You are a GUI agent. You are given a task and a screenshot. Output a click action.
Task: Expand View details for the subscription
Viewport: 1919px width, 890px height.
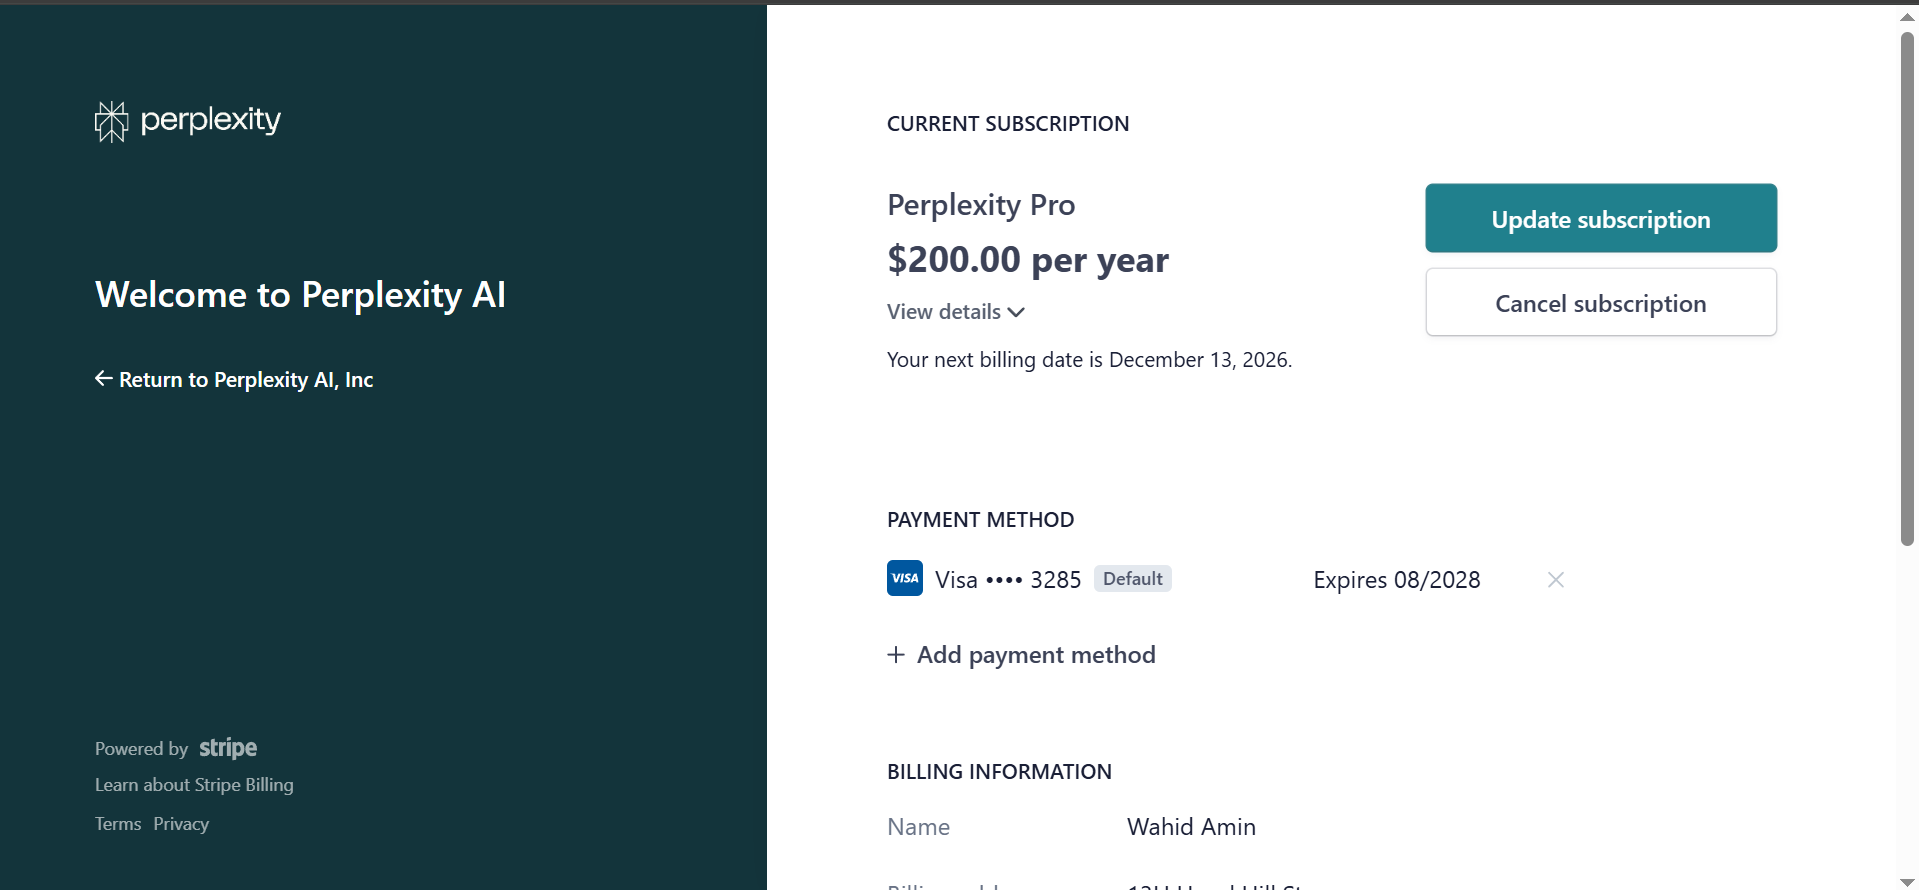pyautogui.click(x=955, y=312)
